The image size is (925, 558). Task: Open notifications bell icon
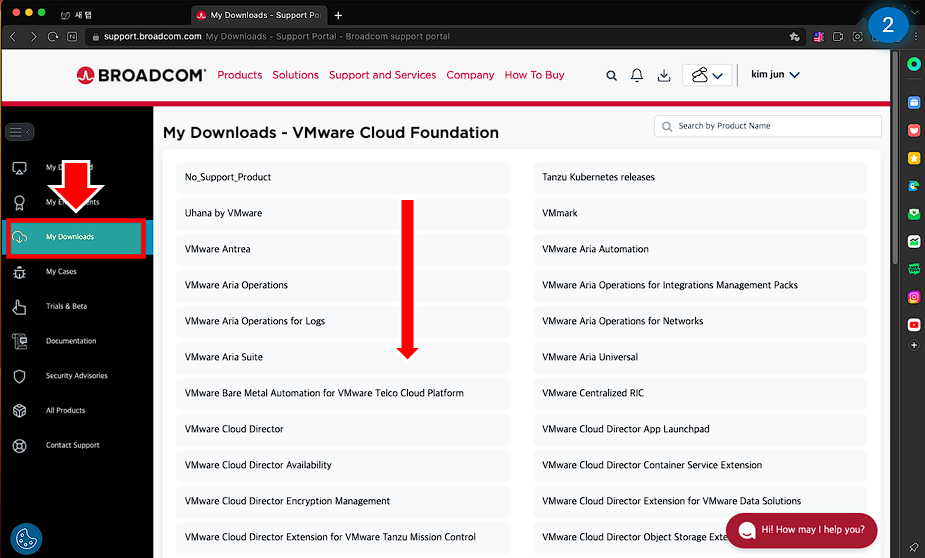[637, 76]
